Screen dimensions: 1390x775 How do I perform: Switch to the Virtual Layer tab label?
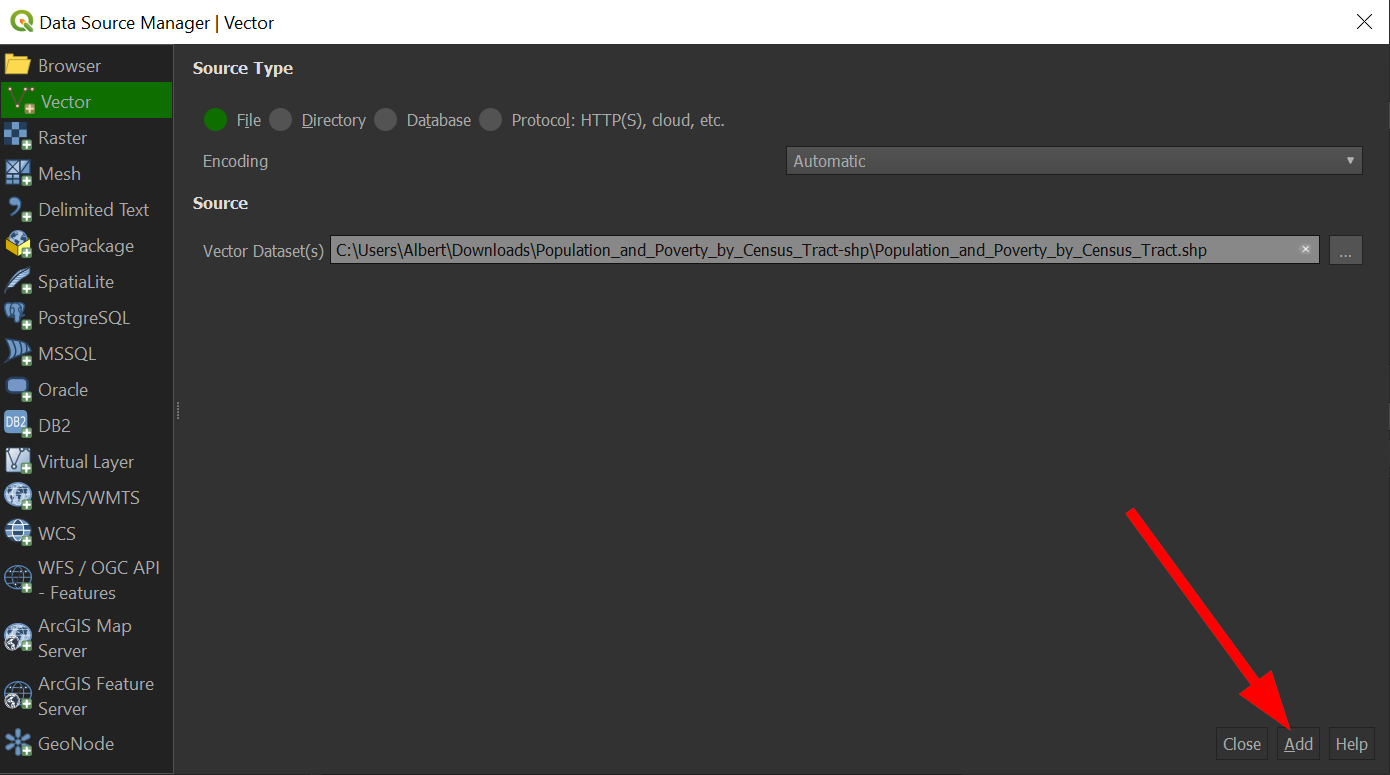pyautogui.click(x=85, y=462)
